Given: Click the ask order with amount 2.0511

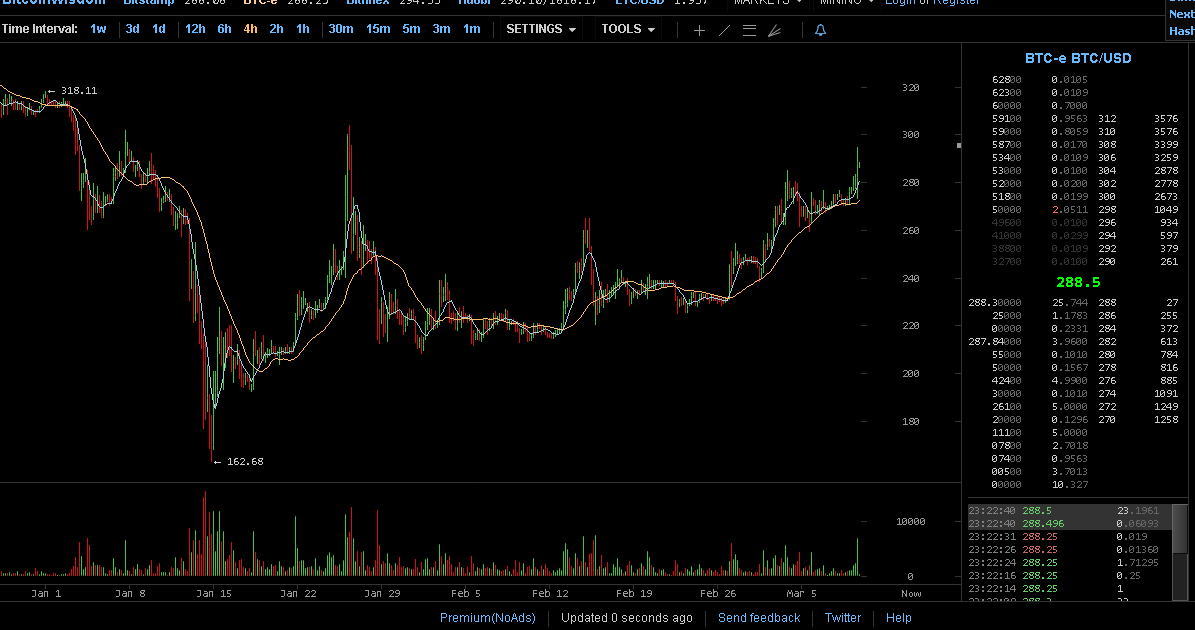Looking at the screenshot, I should [1040, 209].
